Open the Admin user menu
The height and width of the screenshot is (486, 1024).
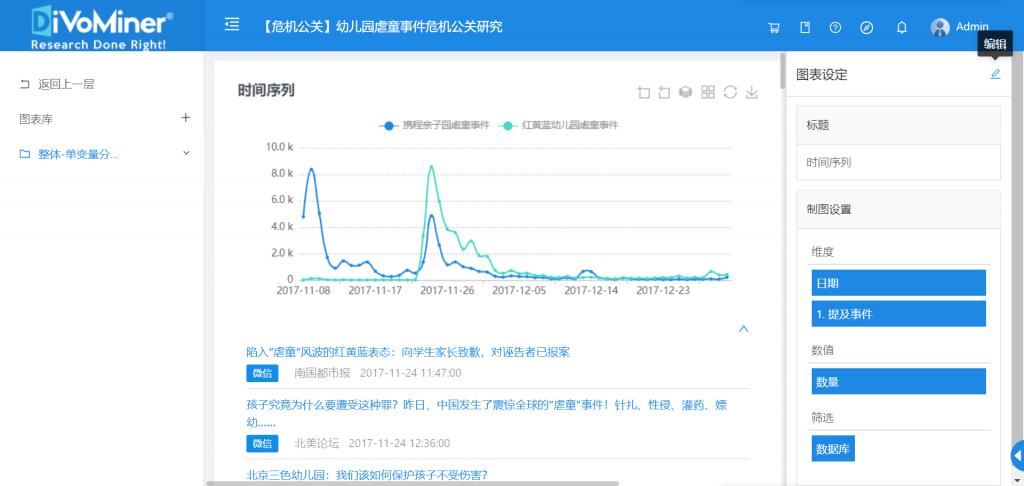[x=959, y=27]
